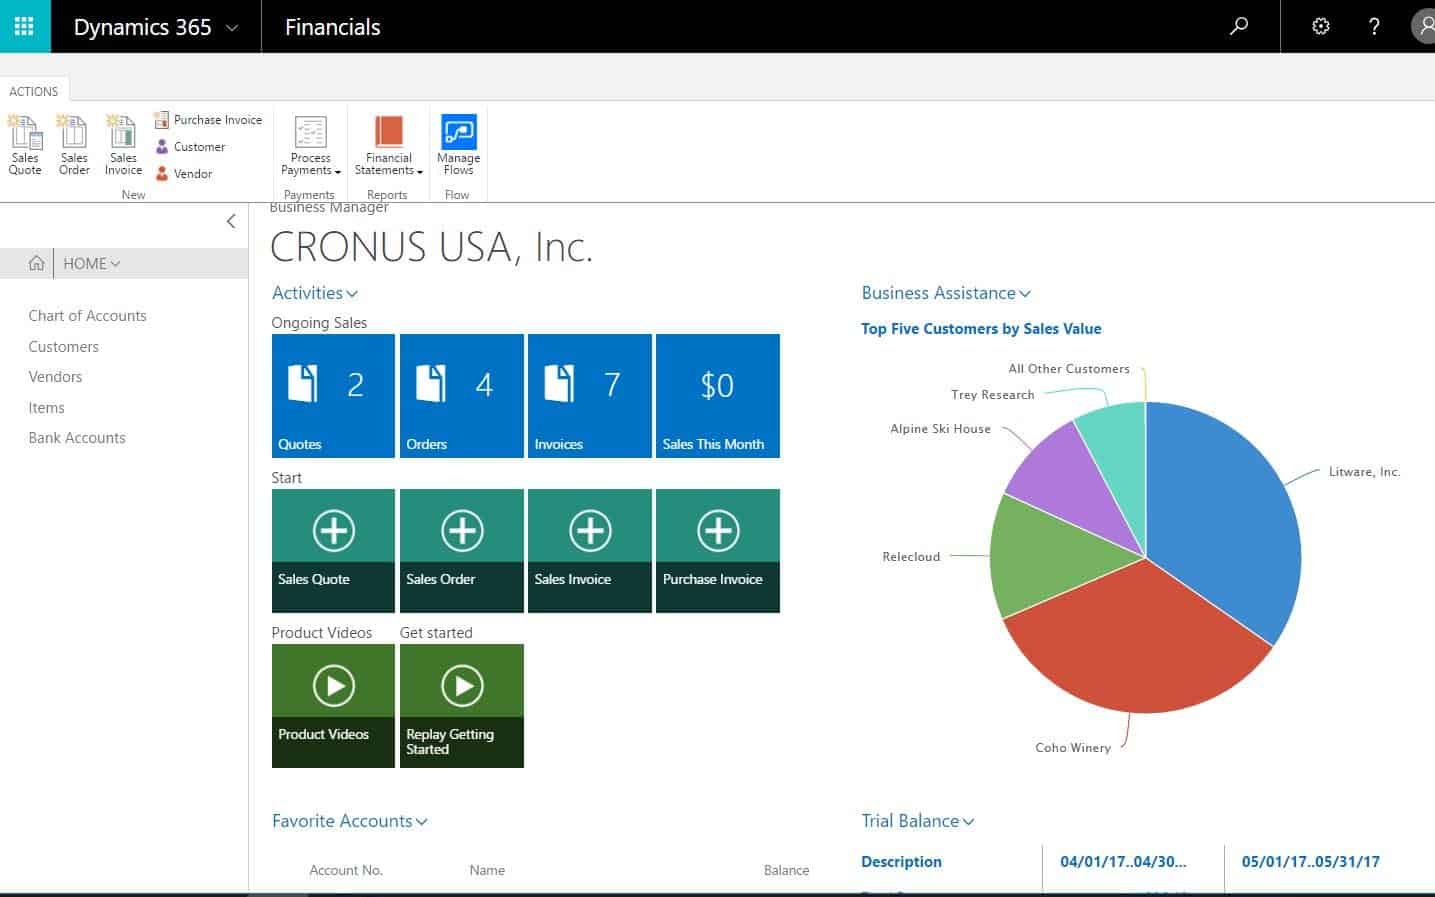Open Dynamics 365 app switcher dropdown
This screenshot has width=1435, height=897.
(156, 27)
